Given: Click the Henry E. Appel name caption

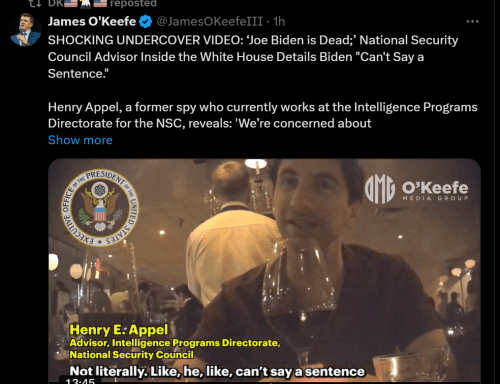Looking at the screenshot, I should pos(119,329).
